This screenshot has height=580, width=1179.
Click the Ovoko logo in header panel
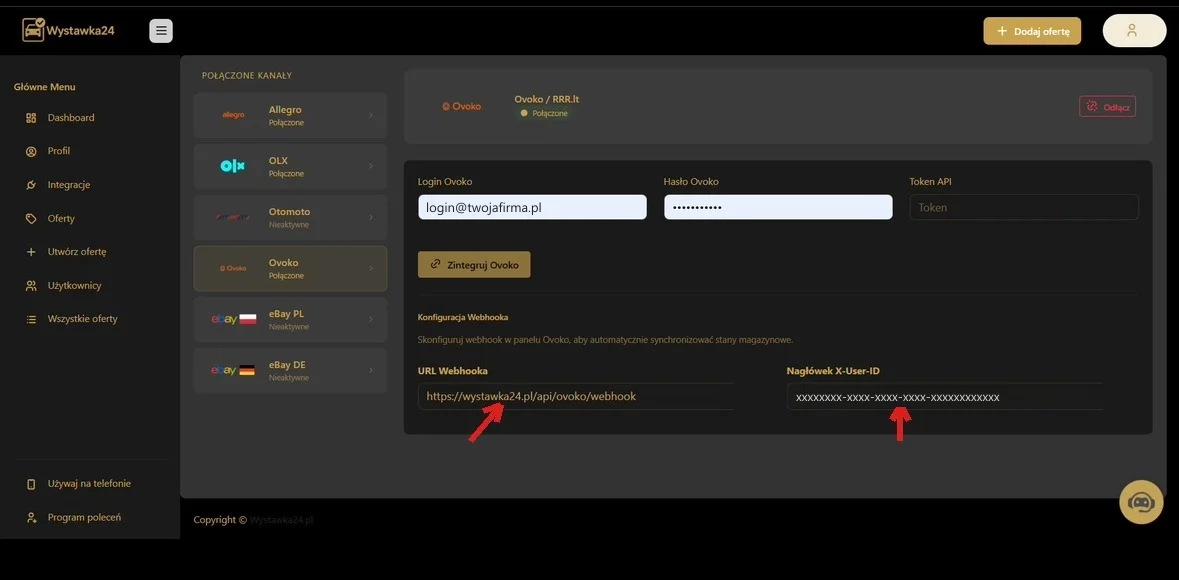[x=462, y=107]
